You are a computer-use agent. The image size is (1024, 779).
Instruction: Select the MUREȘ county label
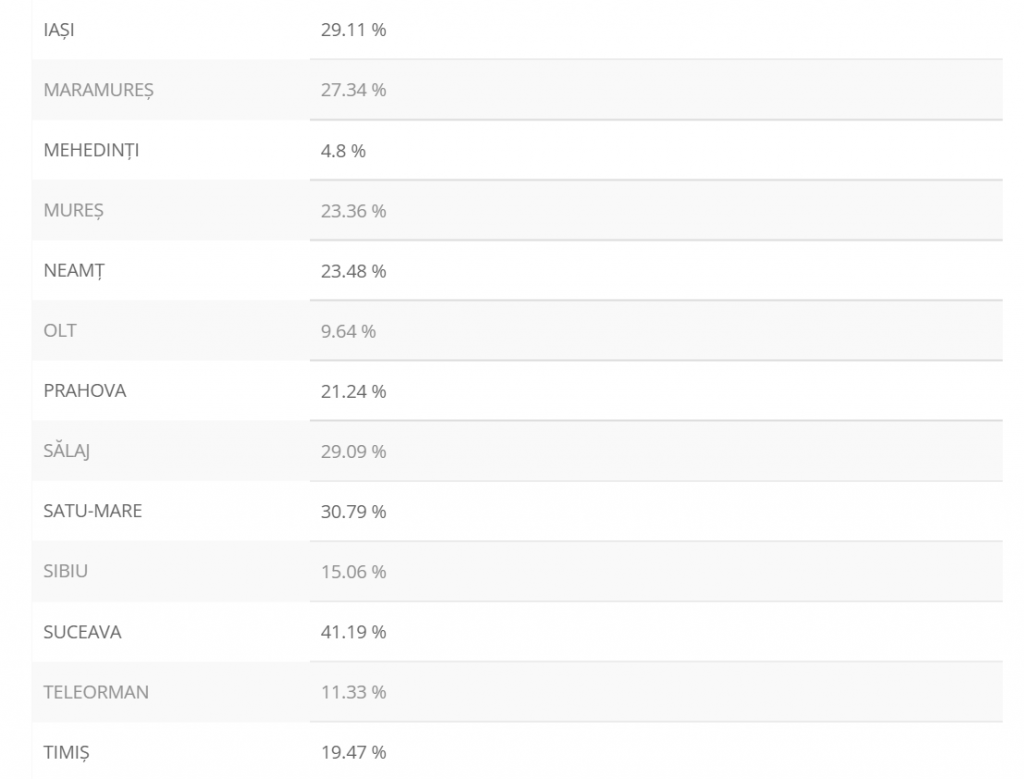coord(74,211)
